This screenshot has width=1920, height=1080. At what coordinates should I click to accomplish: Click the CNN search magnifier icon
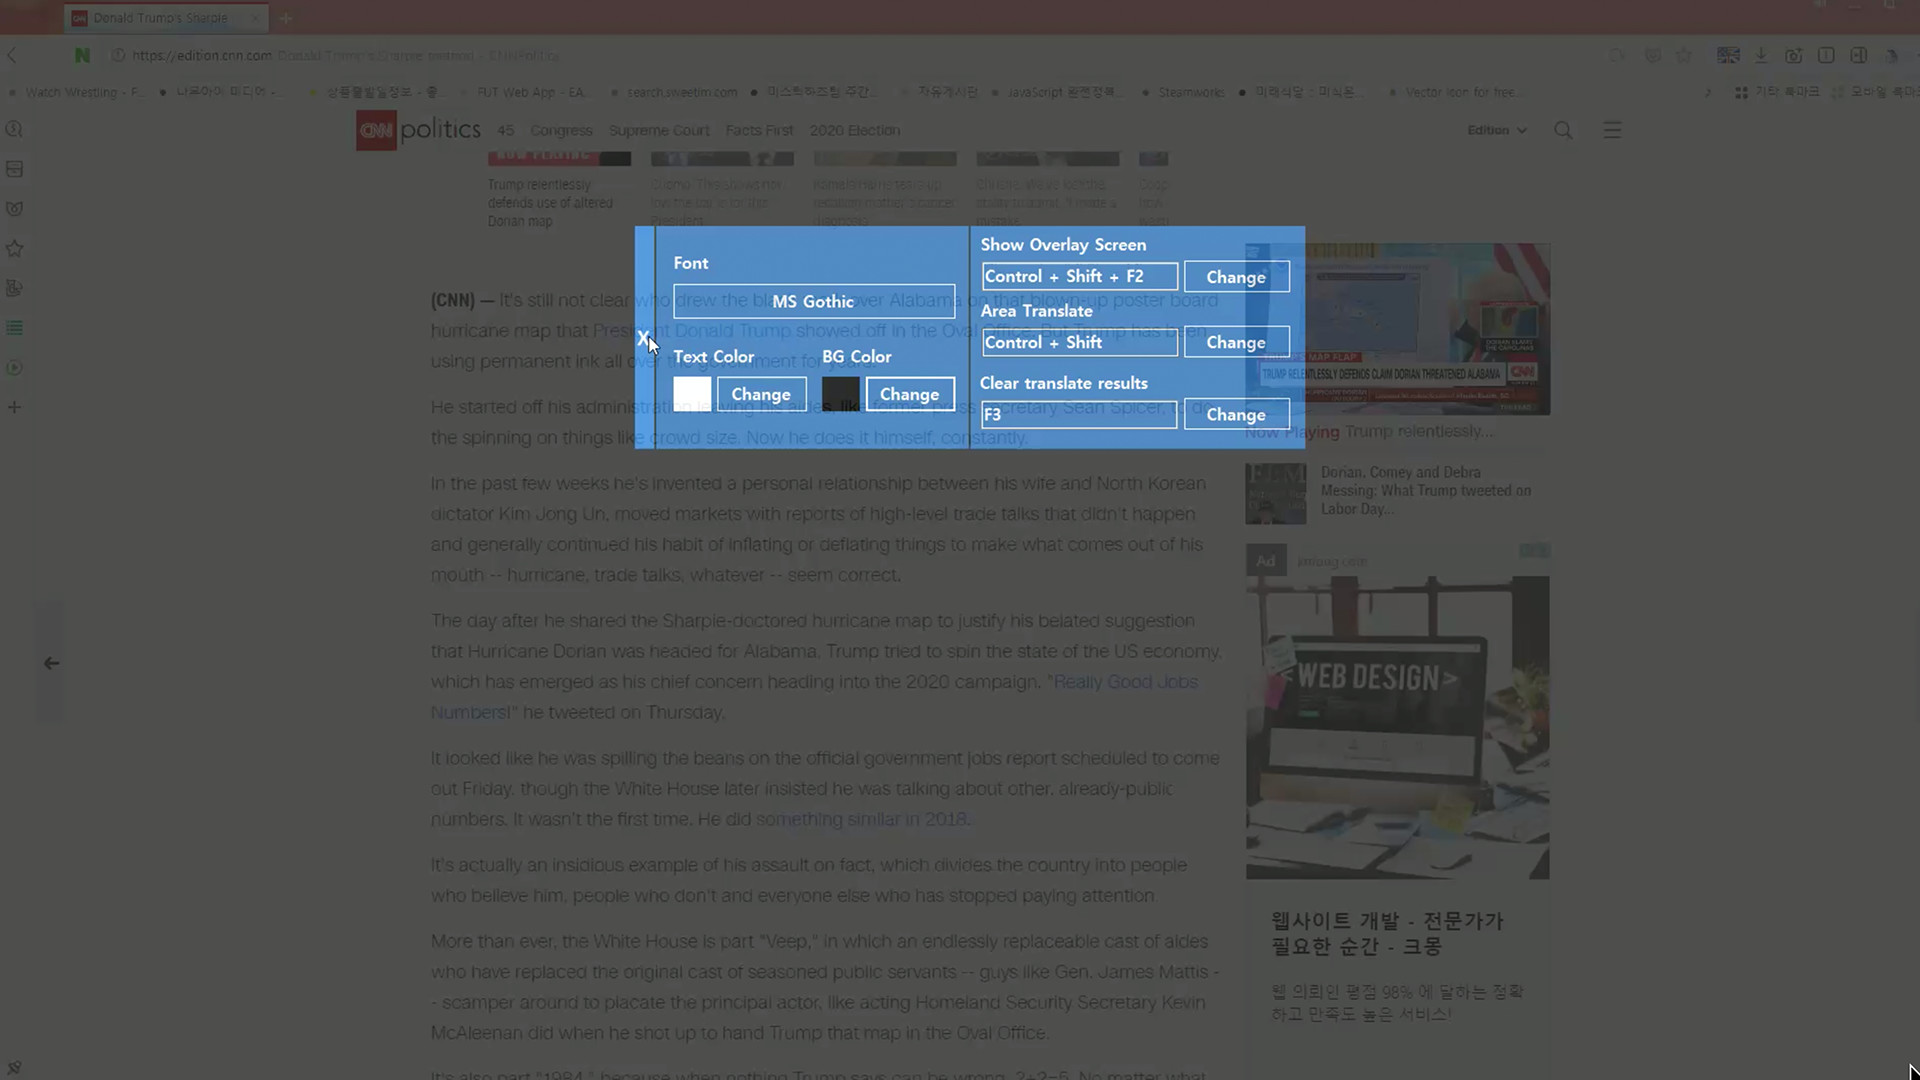pos(1563,130)
